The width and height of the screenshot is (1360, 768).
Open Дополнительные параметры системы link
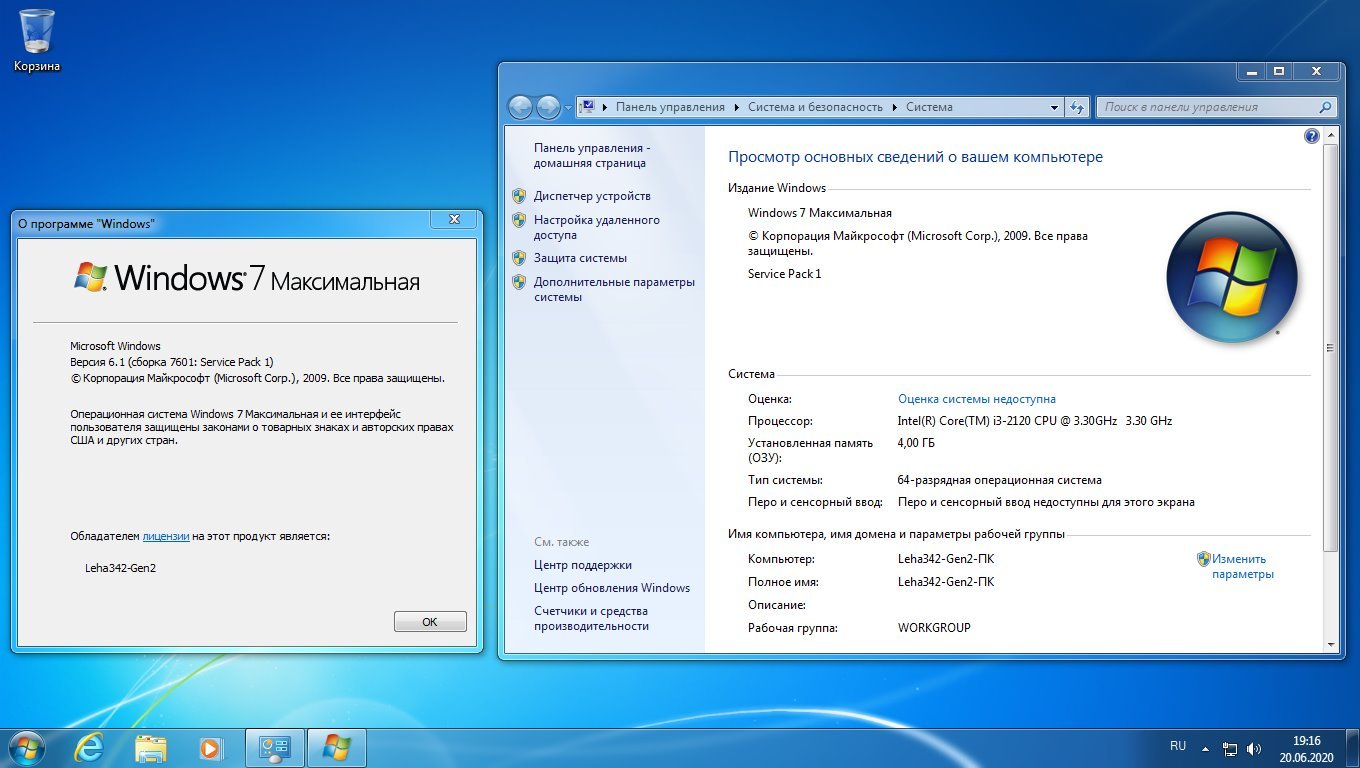[614, 289]
